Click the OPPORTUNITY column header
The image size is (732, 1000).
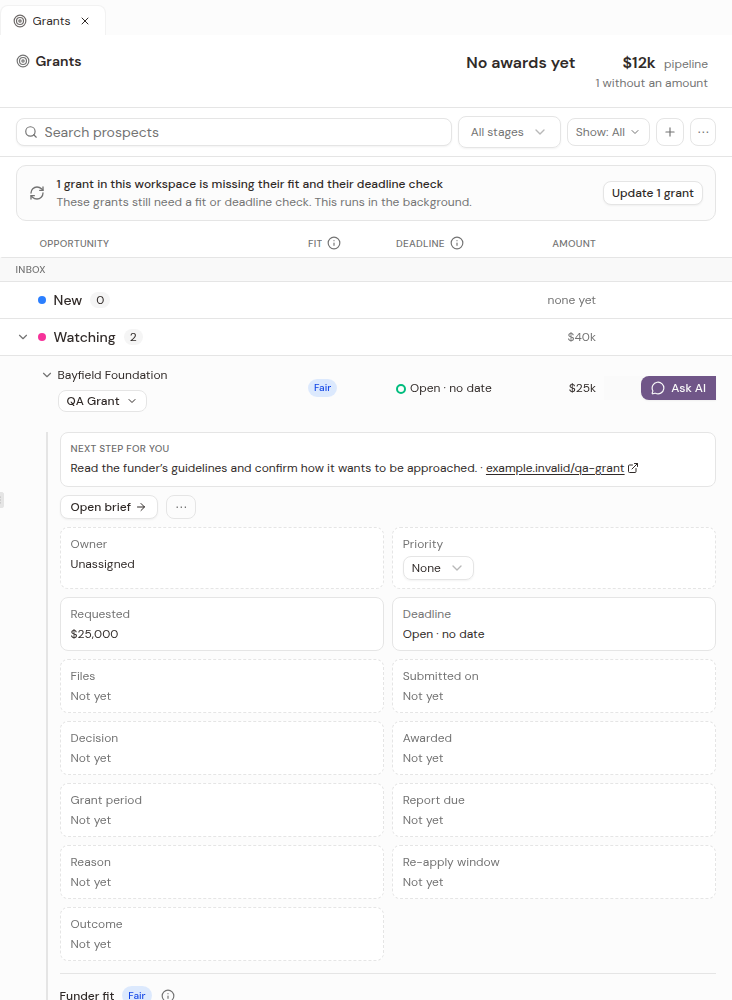(74, 244)
